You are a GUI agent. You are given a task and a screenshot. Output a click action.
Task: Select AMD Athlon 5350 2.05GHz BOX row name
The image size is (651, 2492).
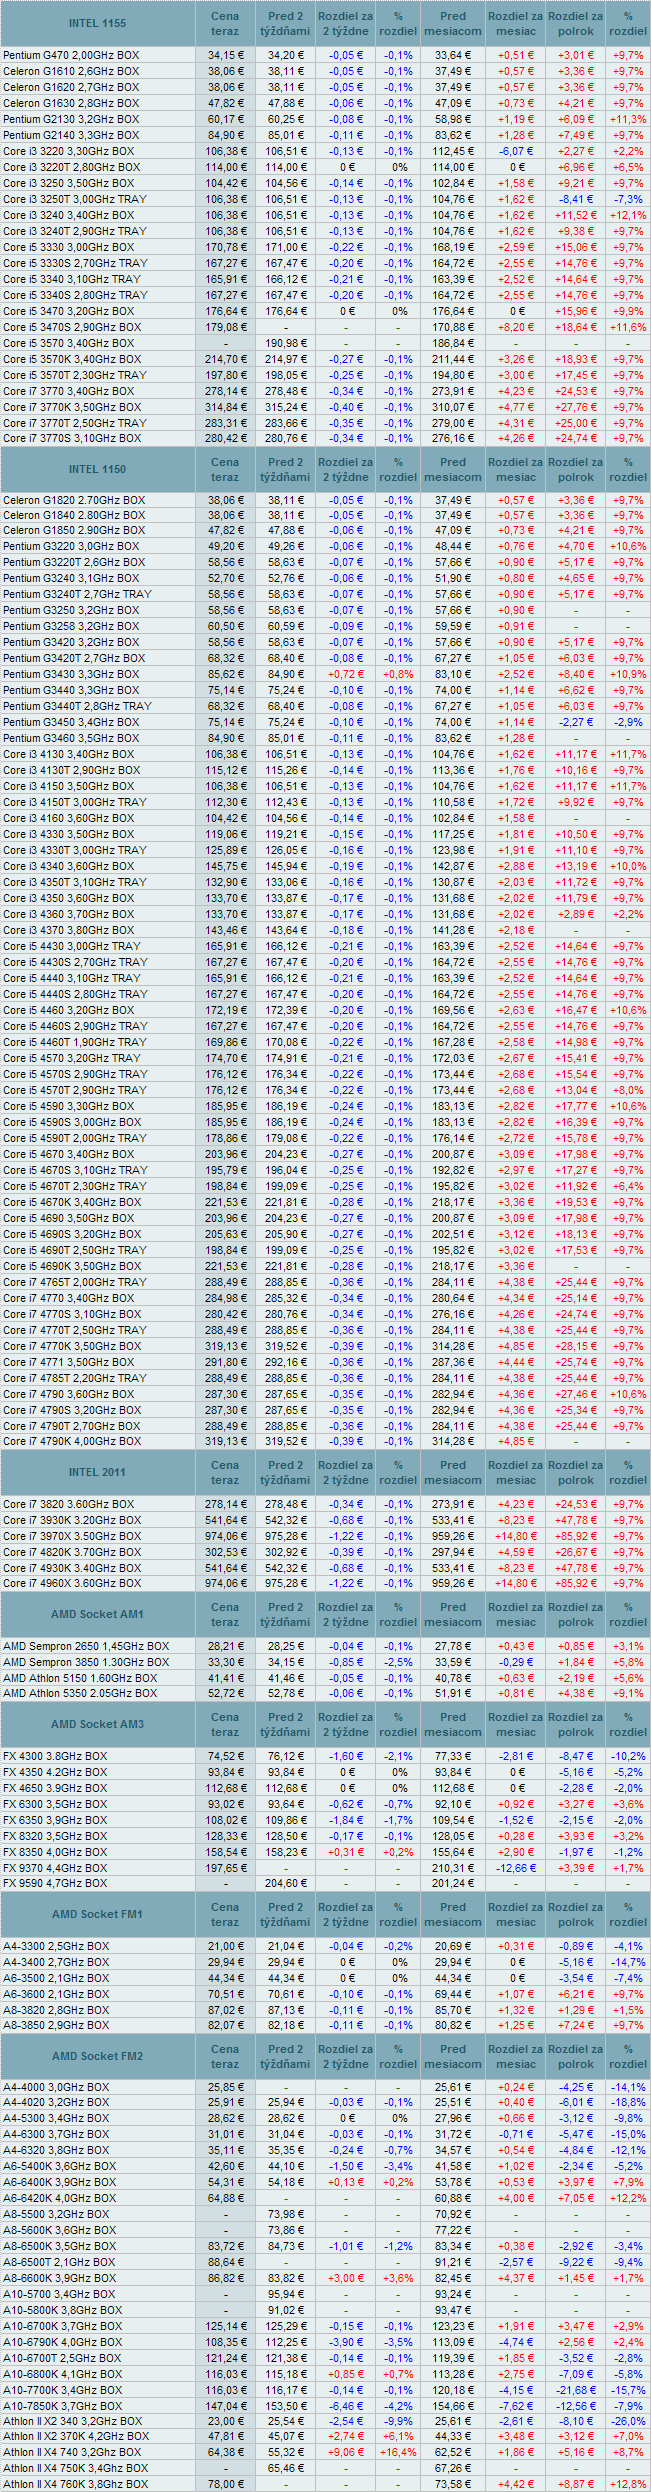pyautogui.click(x=80, y=1693)
